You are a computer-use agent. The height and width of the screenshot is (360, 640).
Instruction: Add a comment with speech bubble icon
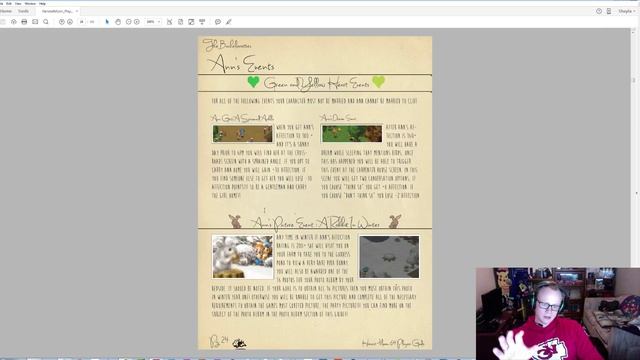pos(218,22)
